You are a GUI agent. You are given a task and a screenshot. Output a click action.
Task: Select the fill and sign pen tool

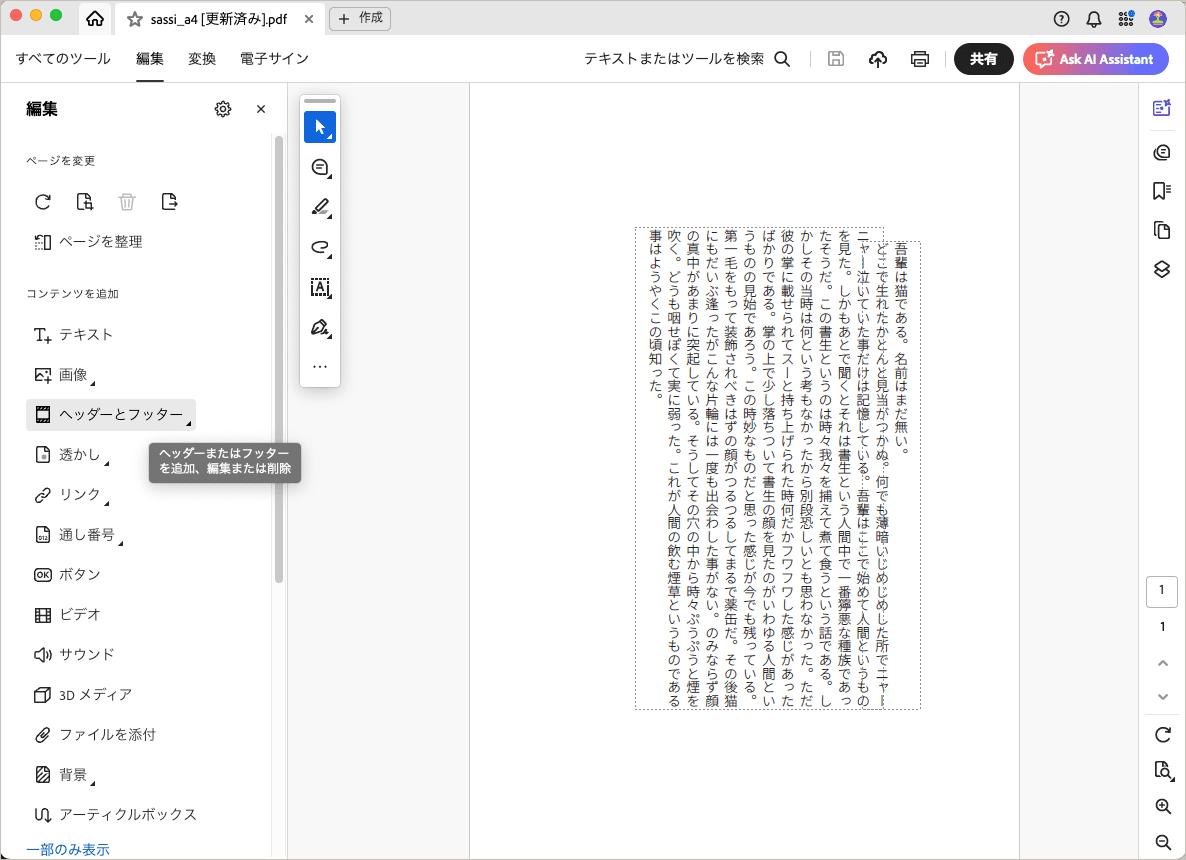[x=320, y=328]
